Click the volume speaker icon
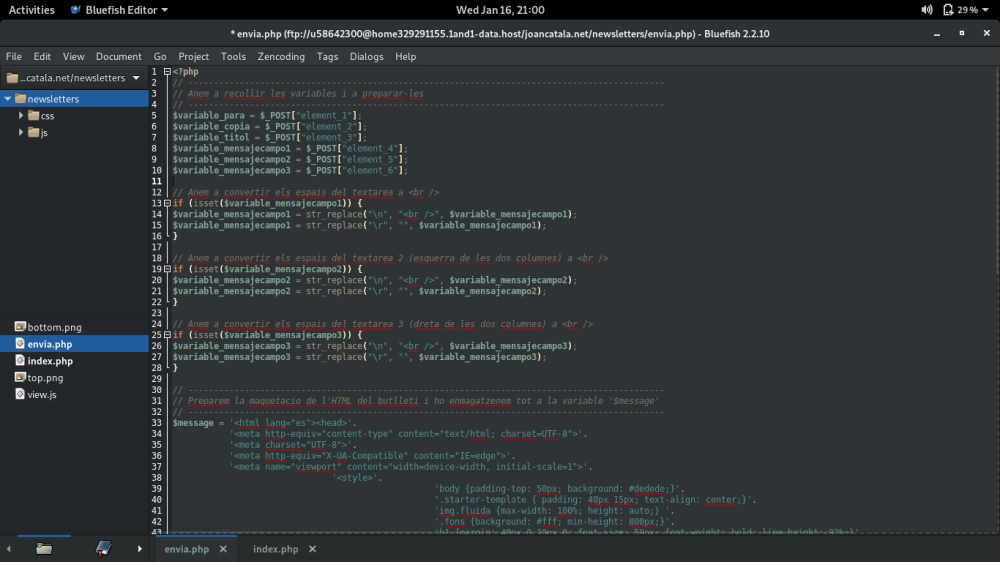This screenshot has width=1000, height=562. pos(927,10)
